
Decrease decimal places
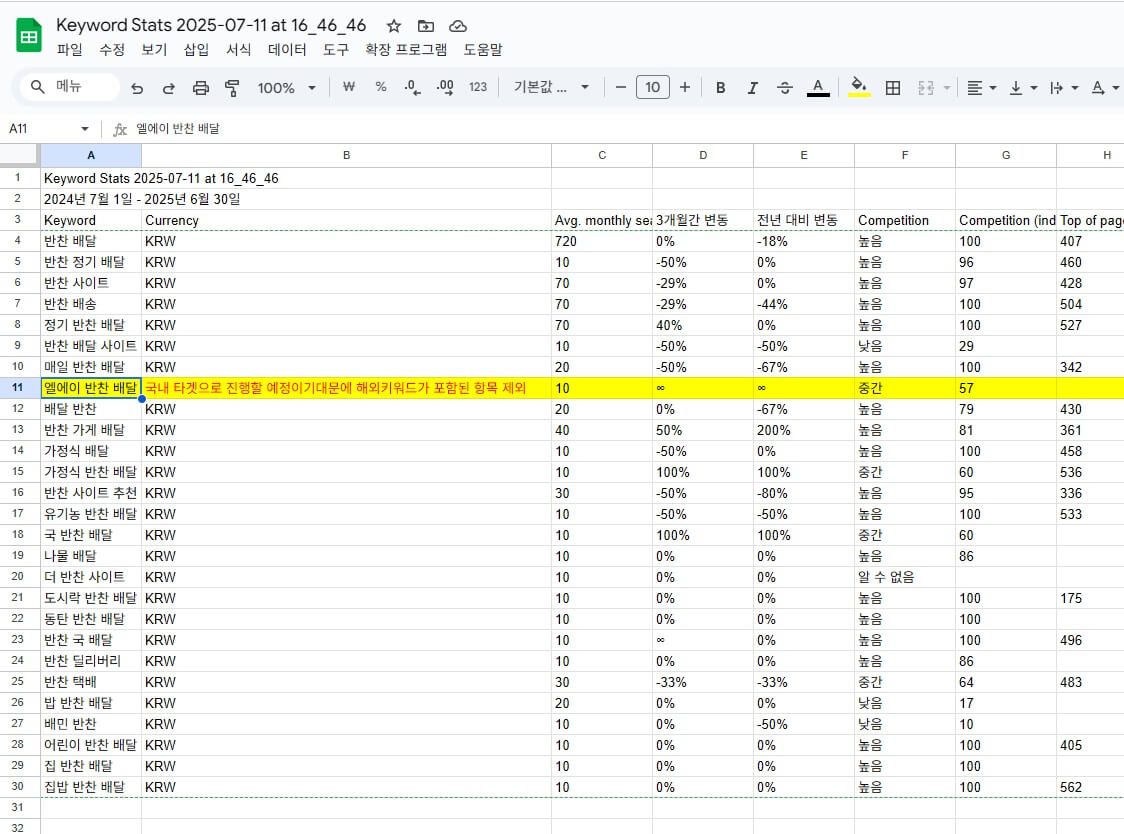click(412, 87)
